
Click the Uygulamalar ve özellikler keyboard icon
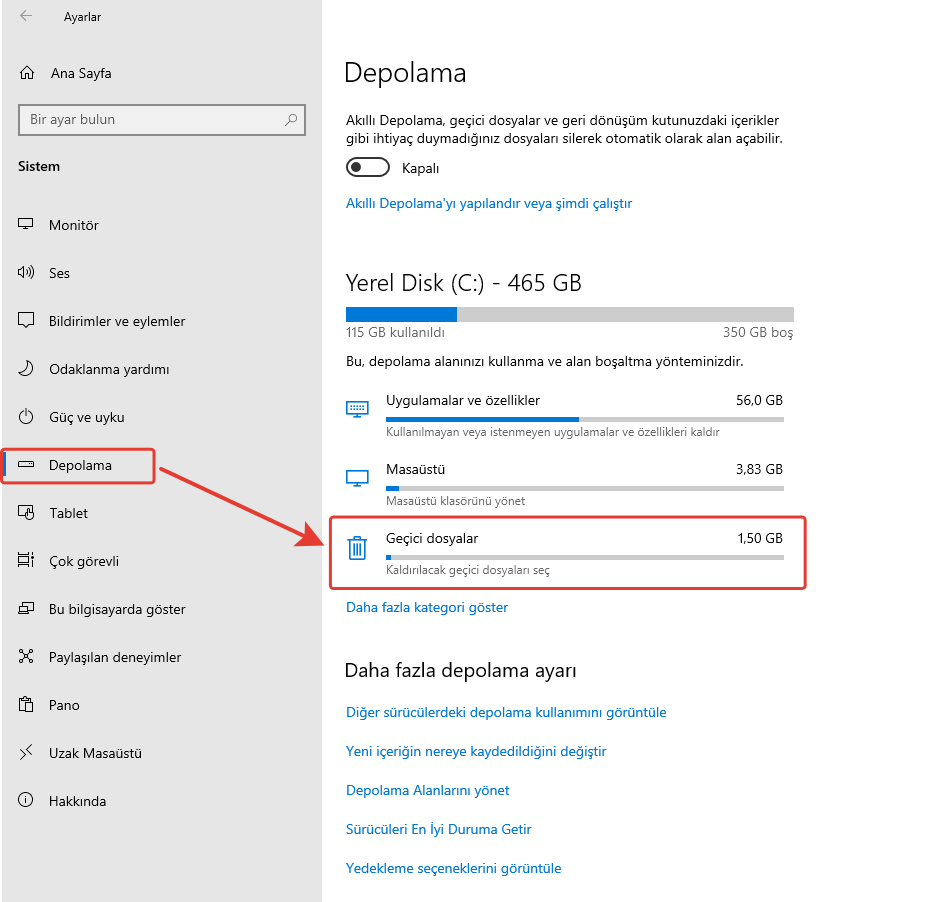(x=357, y=409)
